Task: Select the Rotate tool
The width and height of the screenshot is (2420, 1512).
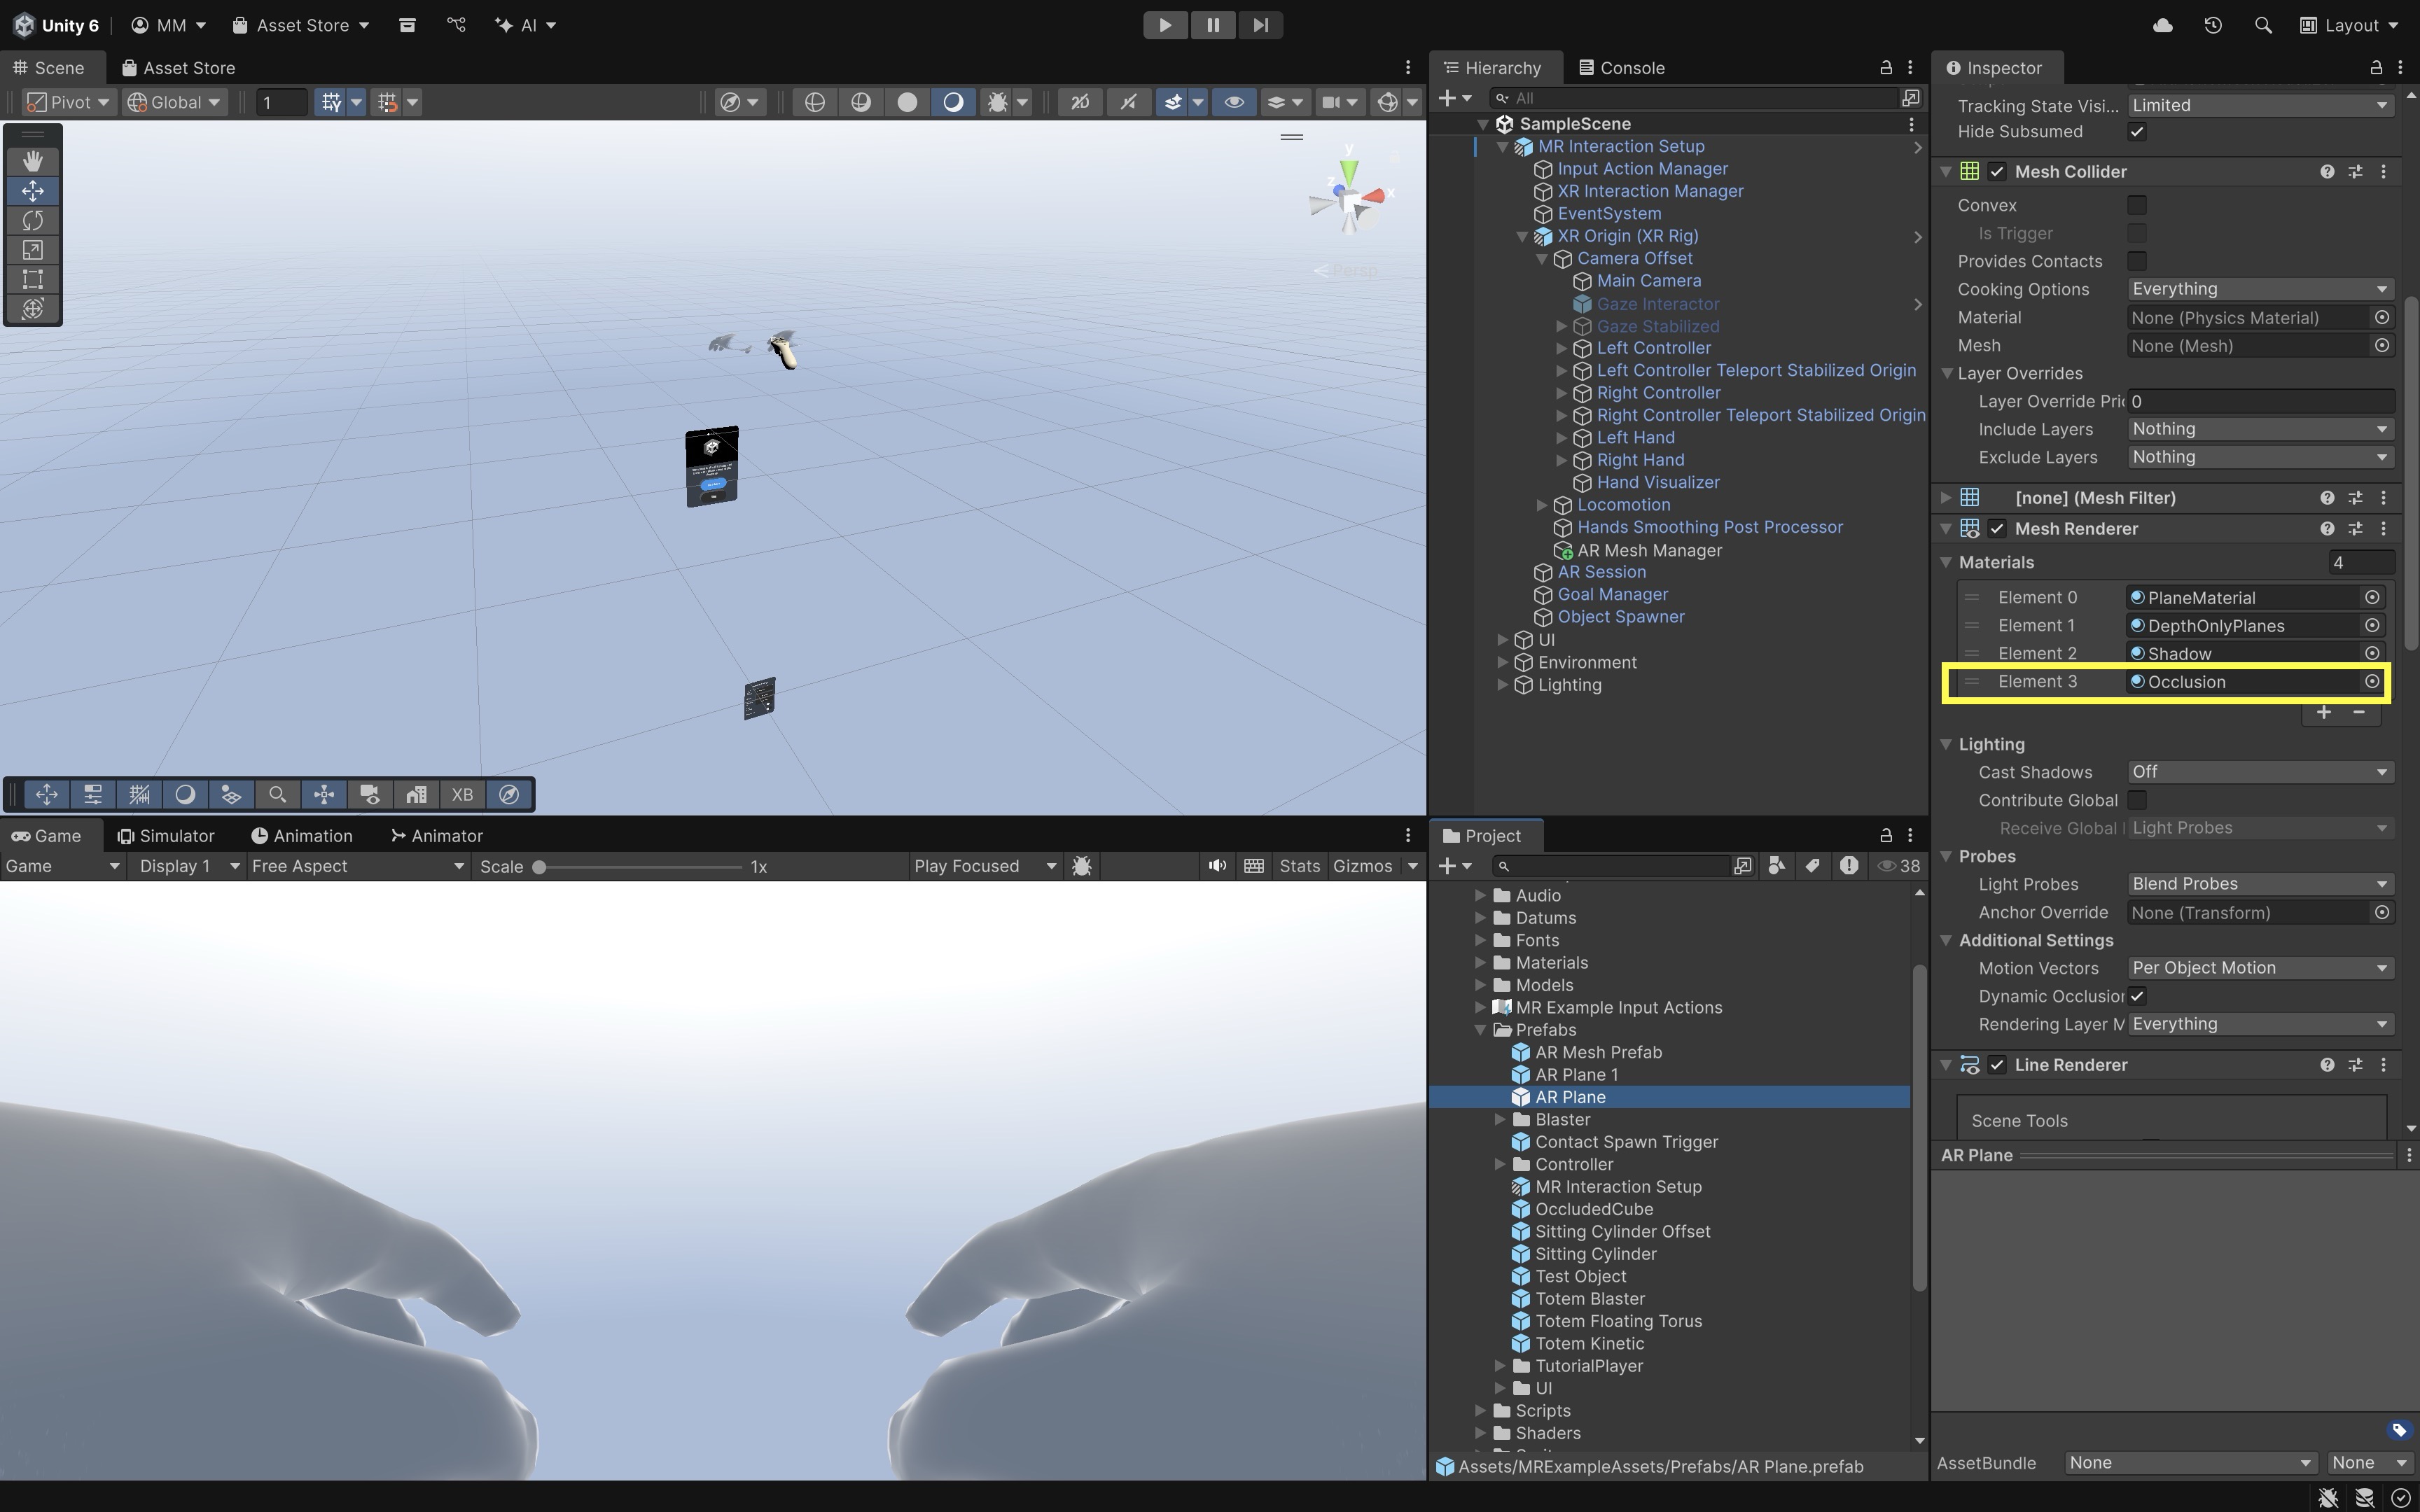Action: [x=32, y=220]
